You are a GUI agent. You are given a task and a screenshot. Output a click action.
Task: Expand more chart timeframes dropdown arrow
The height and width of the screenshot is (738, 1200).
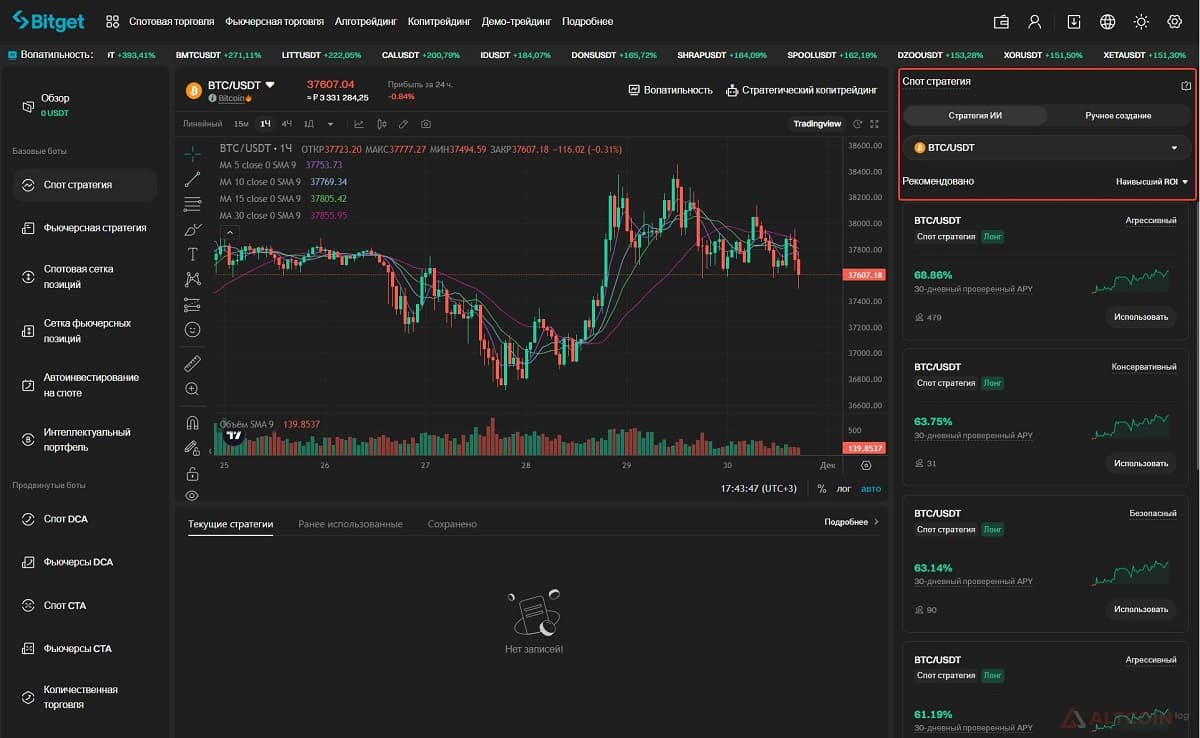coord(330,124)
